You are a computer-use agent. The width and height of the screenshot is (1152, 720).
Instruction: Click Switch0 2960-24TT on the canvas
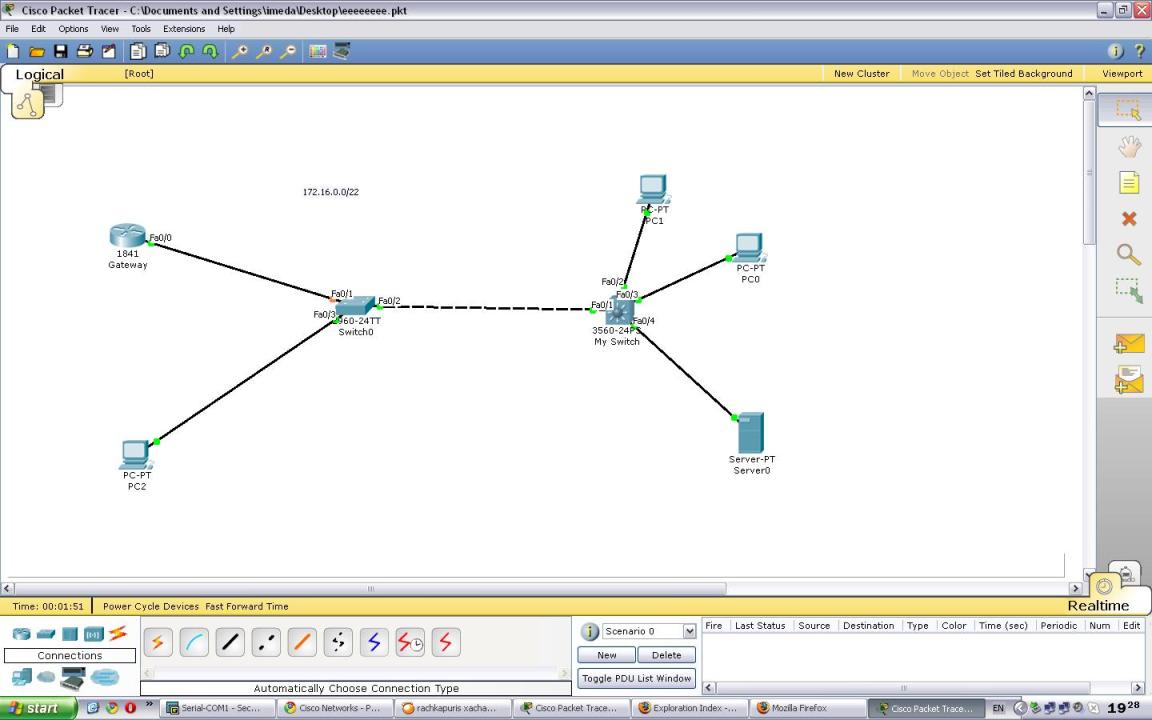[356, 306]
